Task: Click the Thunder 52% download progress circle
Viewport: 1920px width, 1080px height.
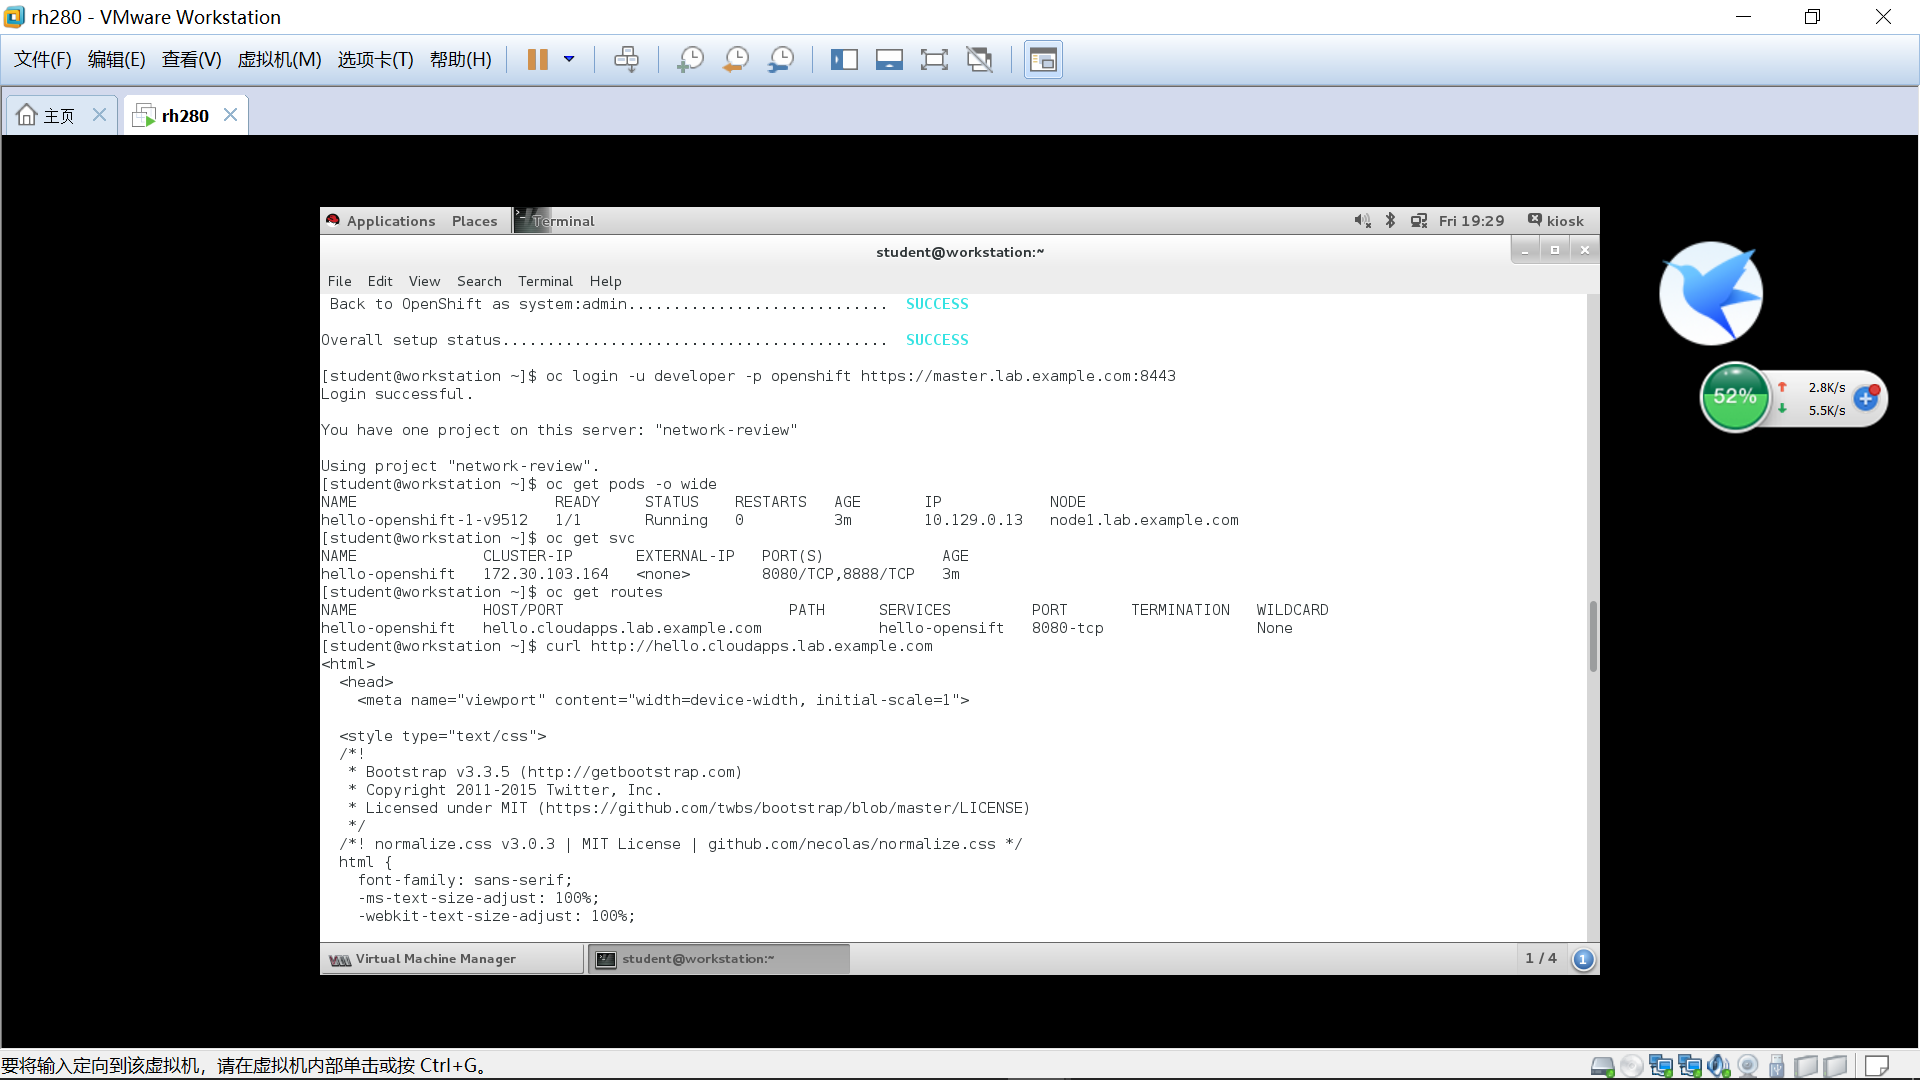Action: tap(1735, 397)
